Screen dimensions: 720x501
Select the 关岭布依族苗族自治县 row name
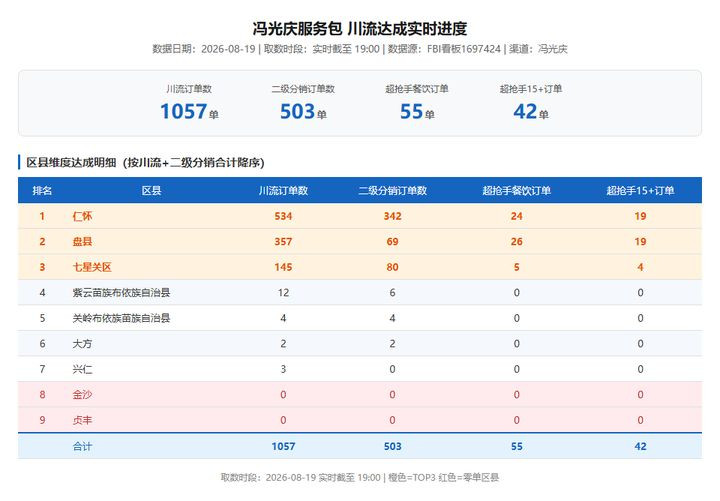click(121, 318)
